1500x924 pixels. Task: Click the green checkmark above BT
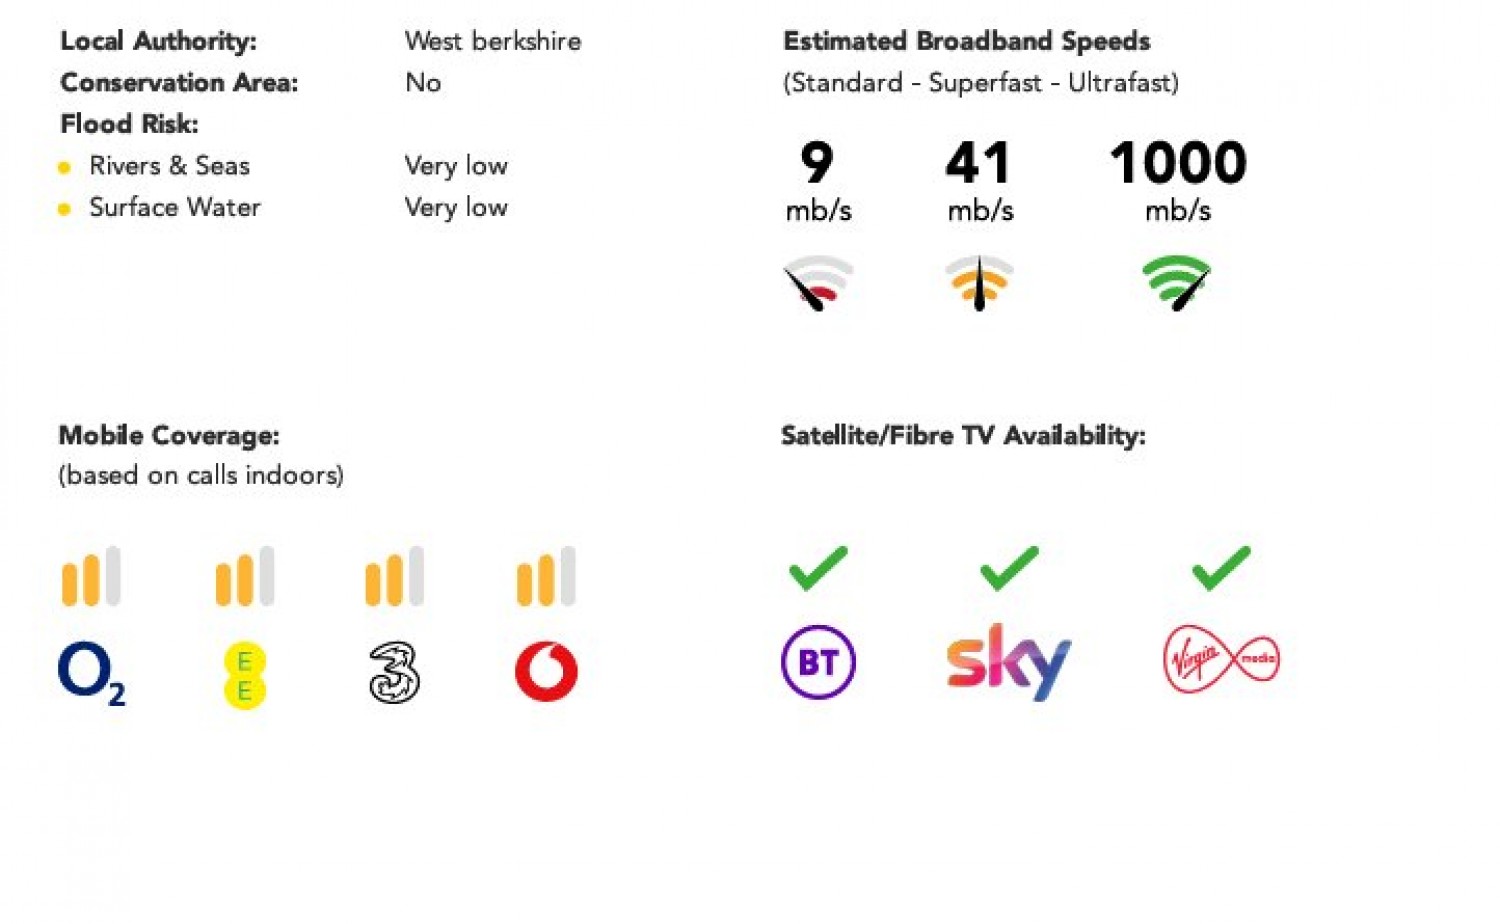coord(818,568)
